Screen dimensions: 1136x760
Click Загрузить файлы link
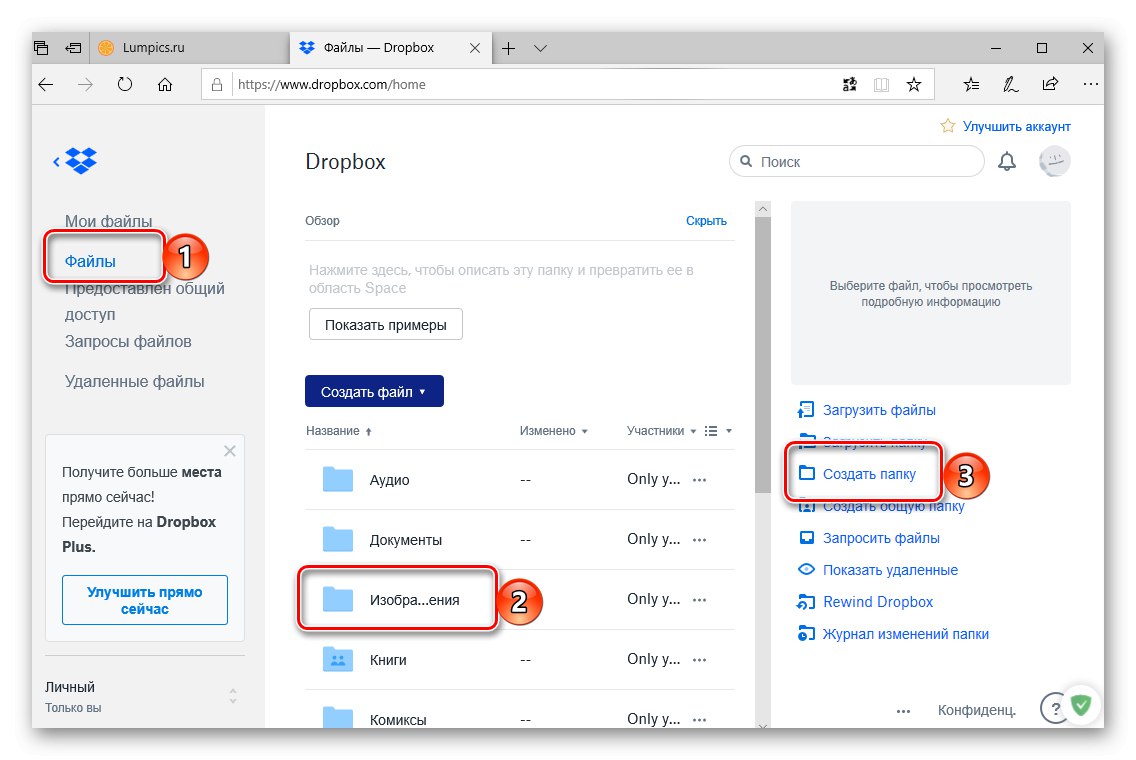879,410
